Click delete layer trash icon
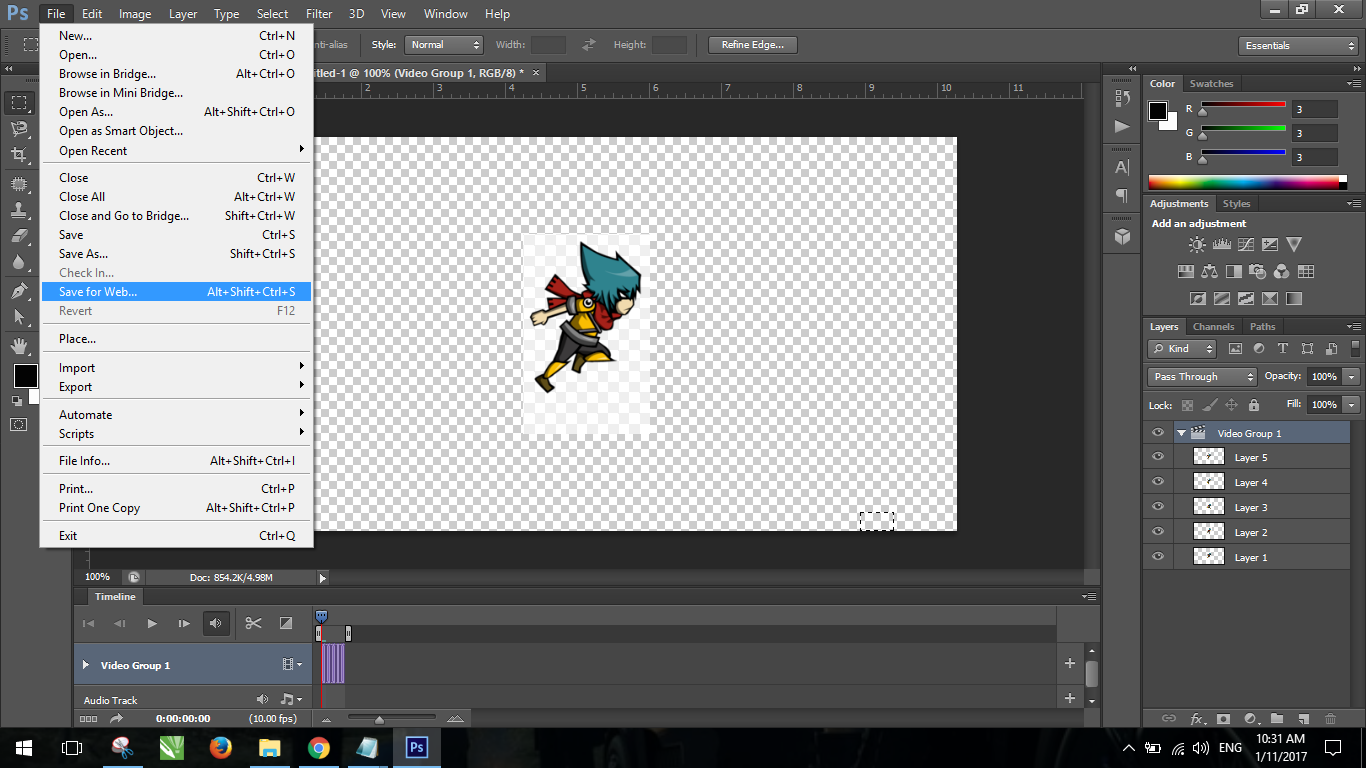This screenshot has width=1366, height=768. pos(1330,718)
